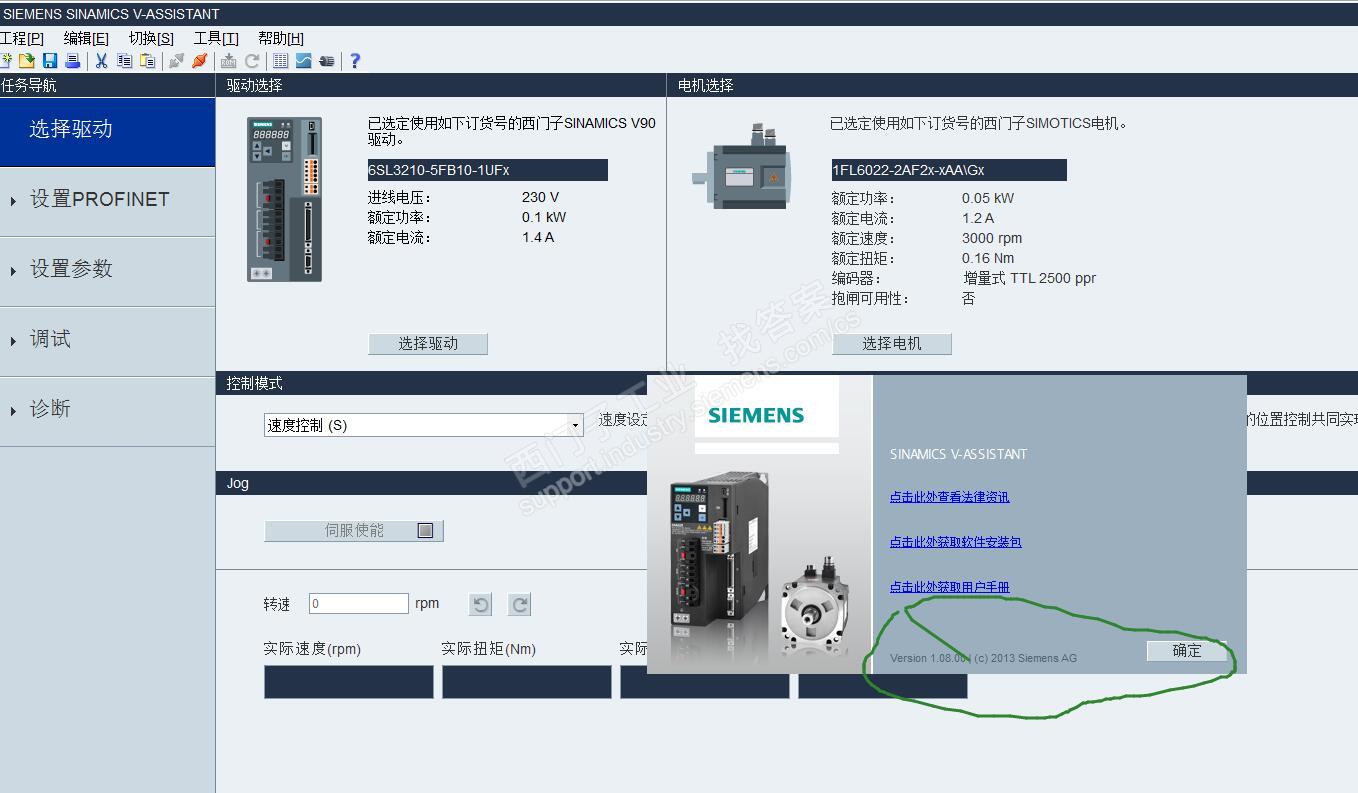Click the Version 1.08.00 text in the dialog

coord(930,658)
